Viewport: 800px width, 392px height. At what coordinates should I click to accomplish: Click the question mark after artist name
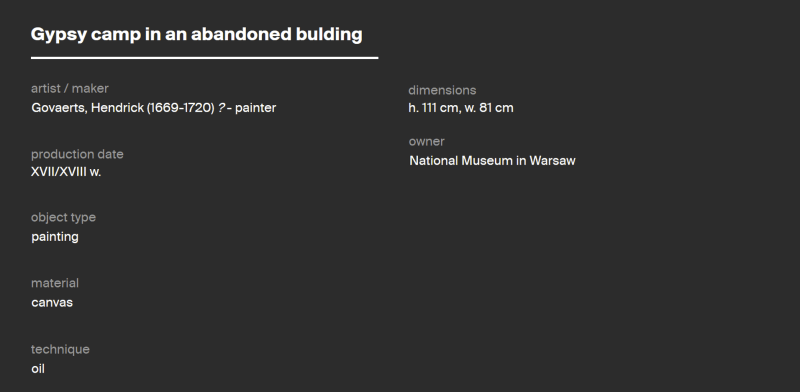(221, 108)
